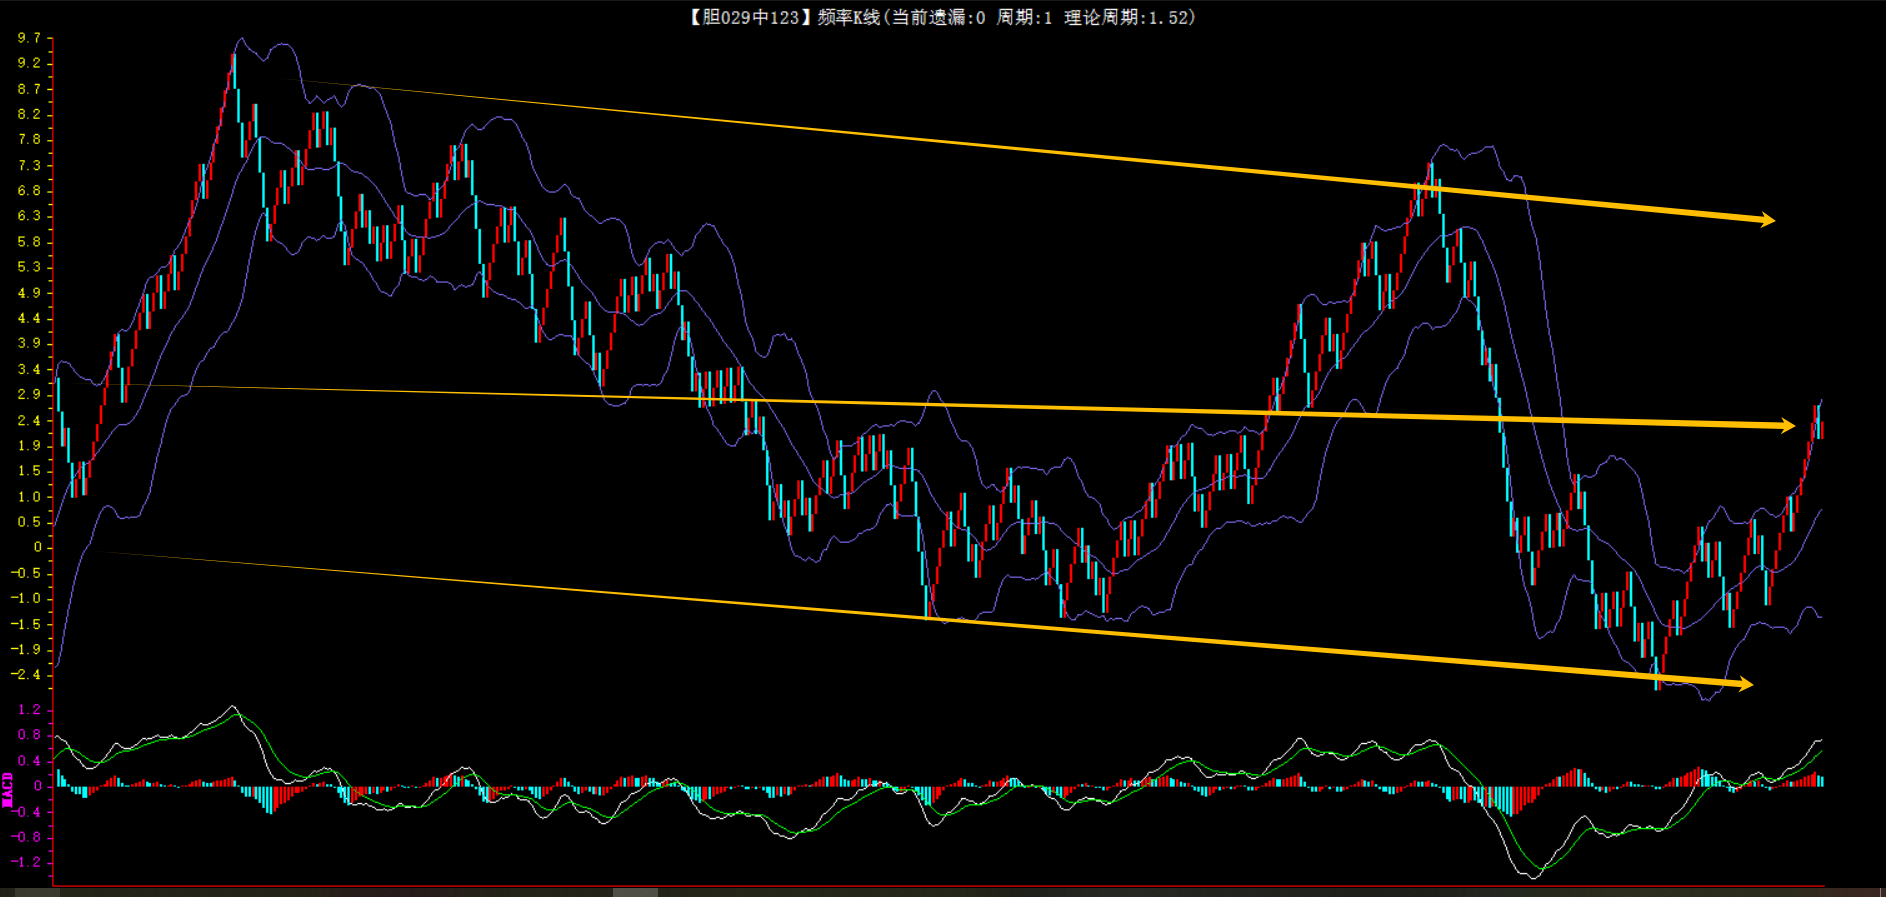Click the 0.4 label on the MACD axis

(29, 761)
